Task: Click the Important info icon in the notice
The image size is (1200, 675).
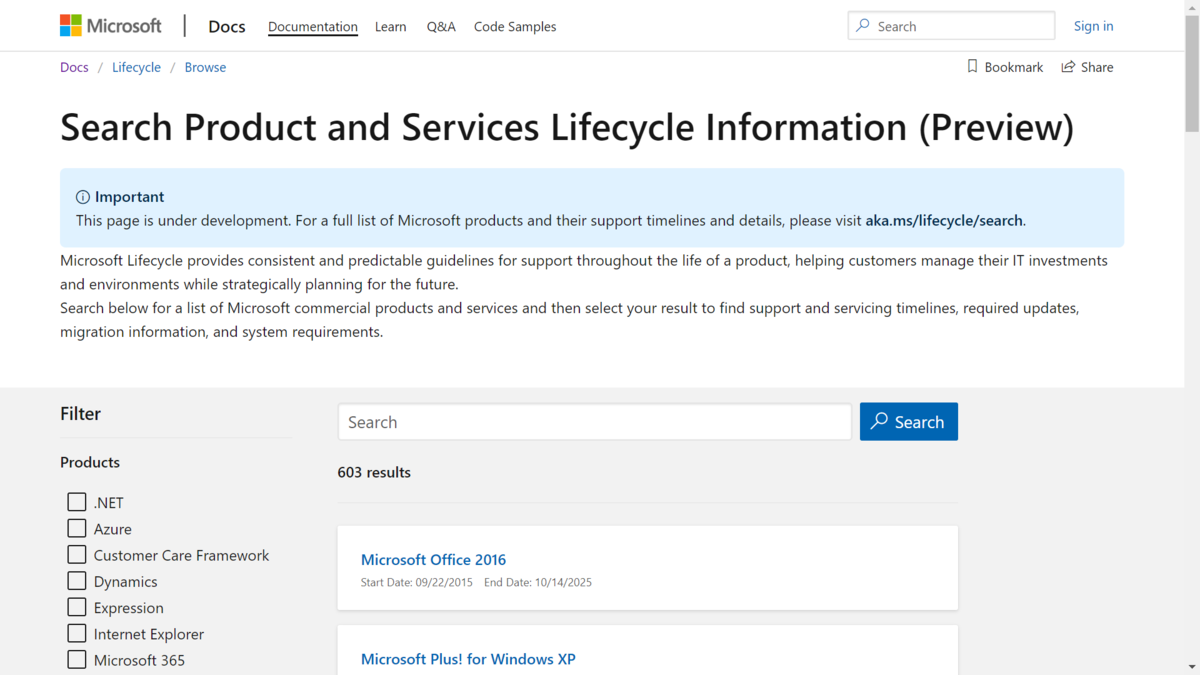Action: (83, 197)
